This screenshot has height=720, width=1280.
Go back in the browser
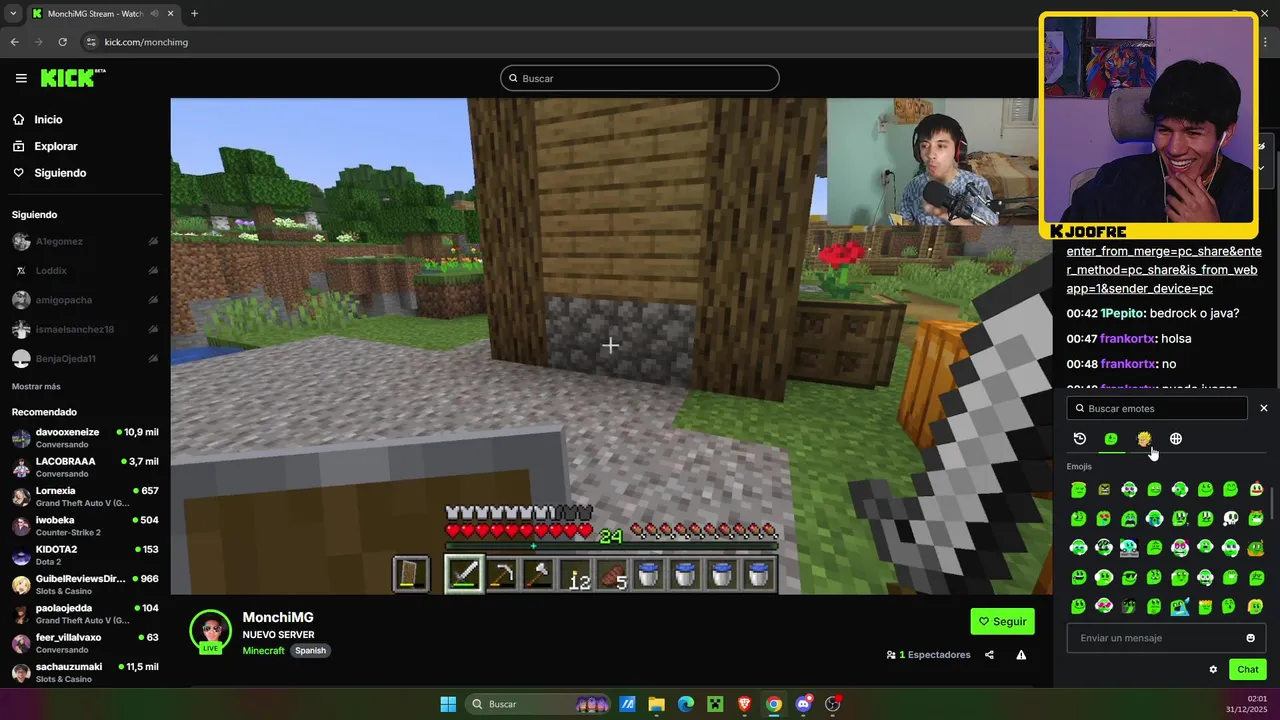(14, 42)
